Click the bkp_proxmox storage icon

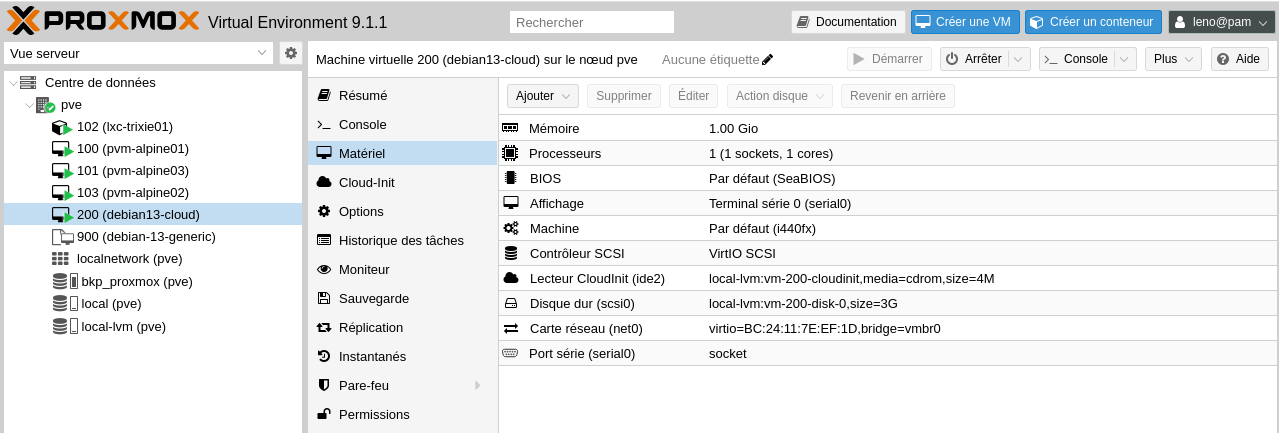(x=65, y=282)
